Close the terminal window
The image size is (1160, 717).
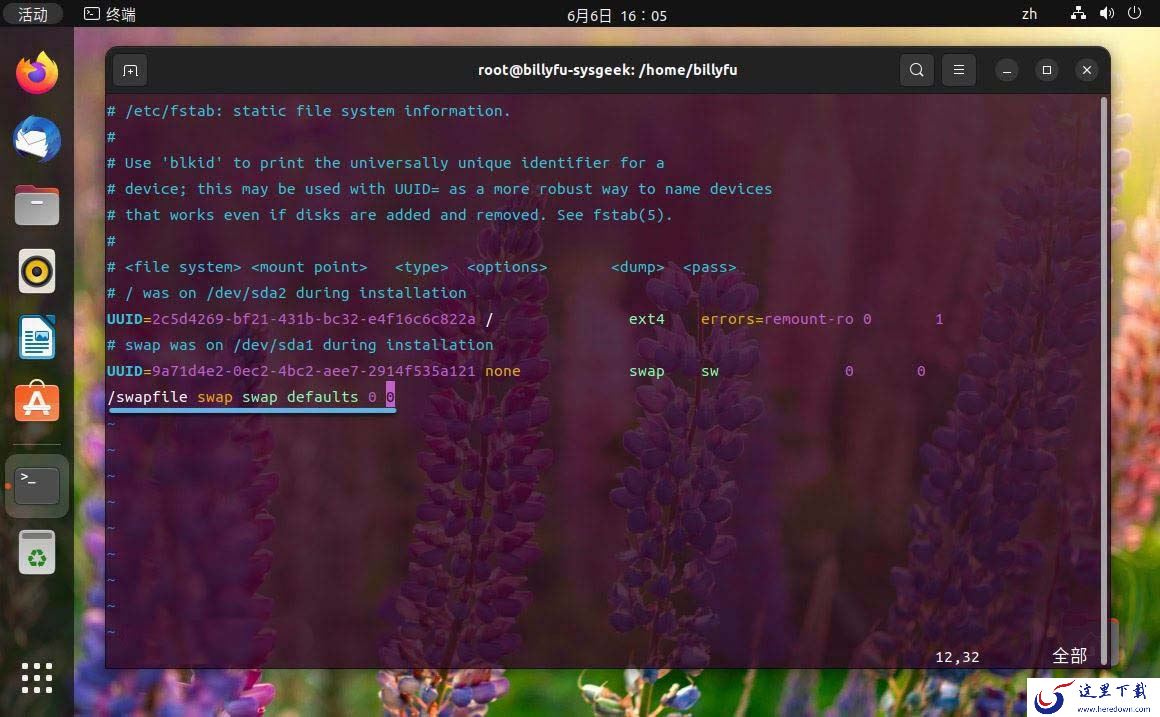point(1087,70)
